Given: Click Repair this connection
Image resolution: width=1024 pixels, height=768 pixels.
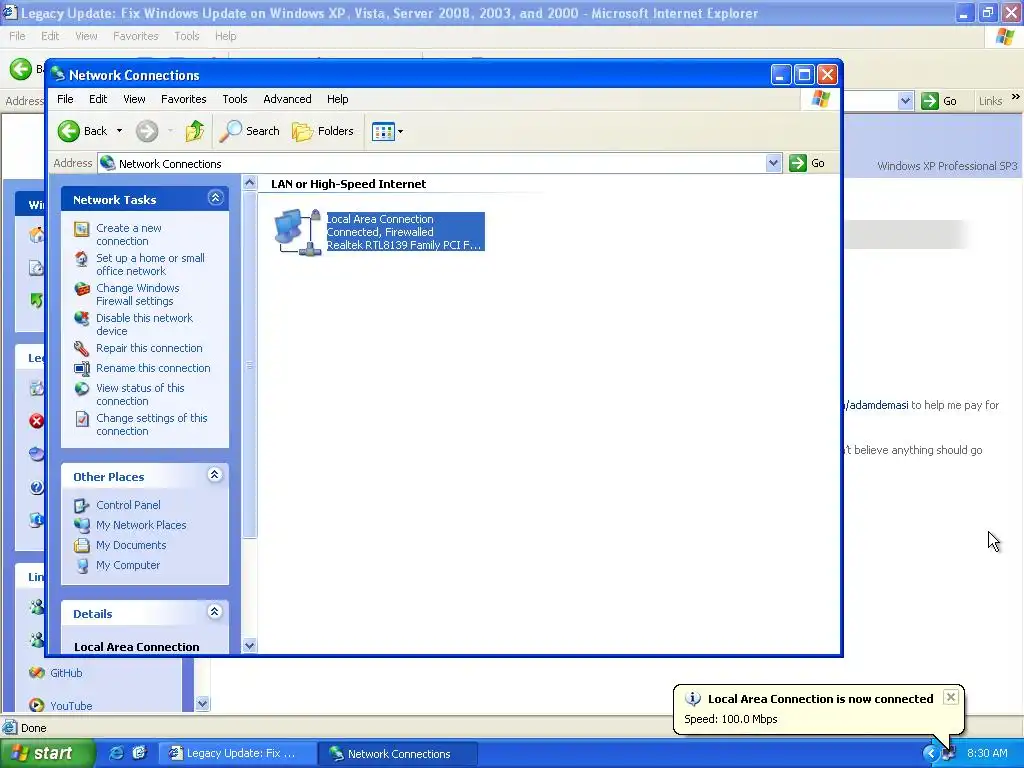Looking at the screenshot, I should pos(149,348).
